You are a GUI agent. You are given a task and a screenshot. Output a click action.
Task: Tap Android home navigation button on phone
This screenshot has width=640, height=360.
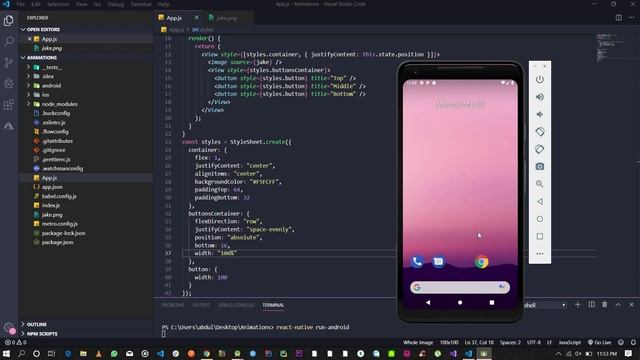point(460,302)
